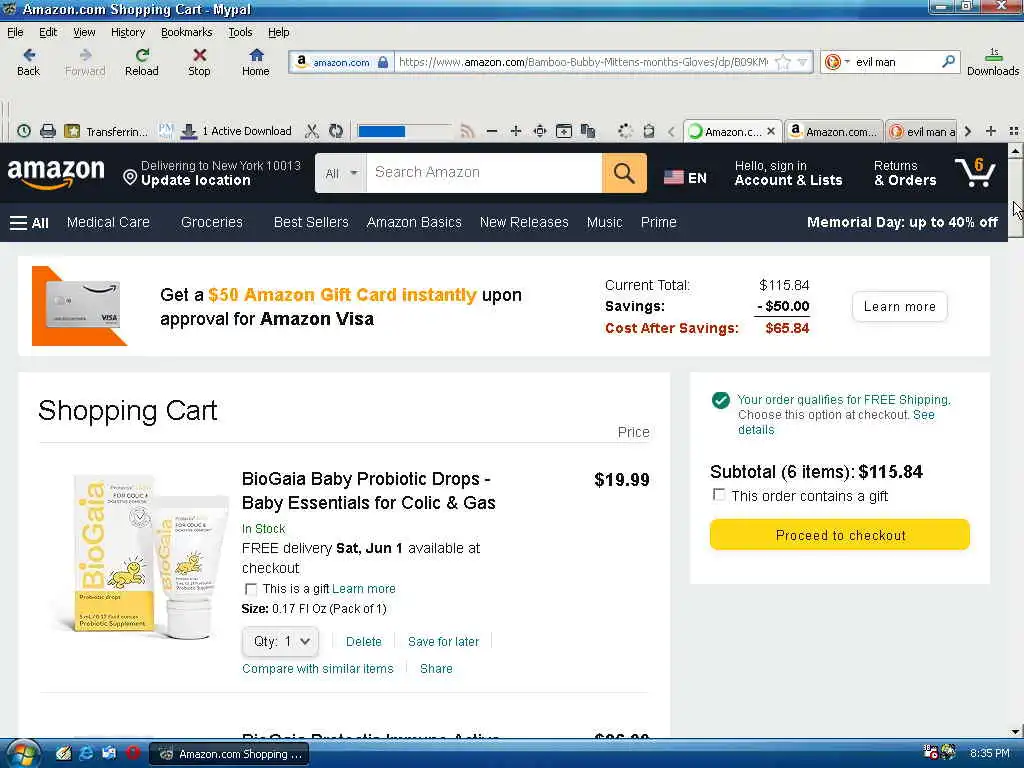Viewport: 1024px width, 768px height.
Task: Click the new window icon in toolbar
Action: click(564, 131)
